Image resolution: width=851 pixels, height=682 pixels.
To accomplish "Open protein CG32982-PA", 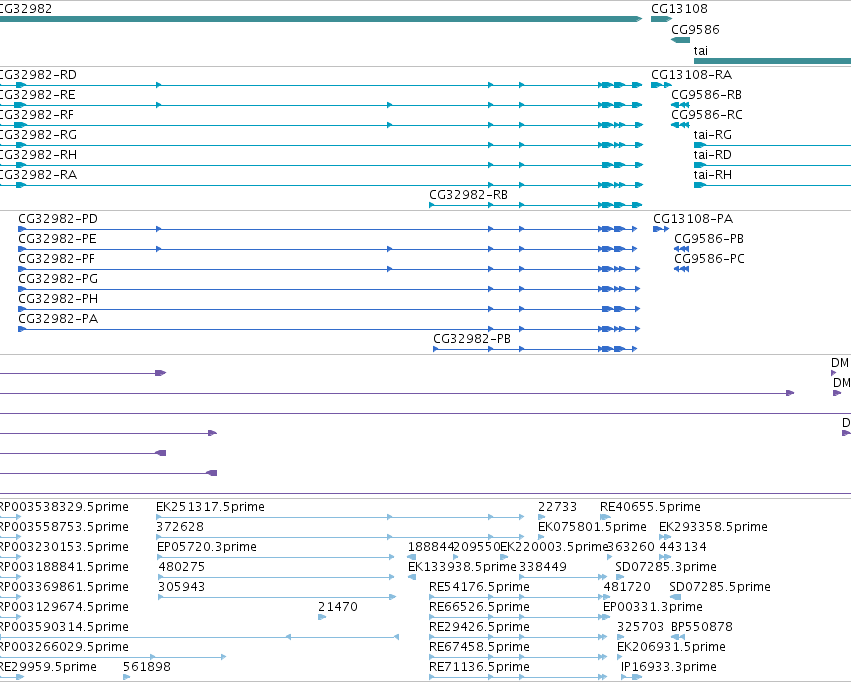I will click(x=58, y=319).
